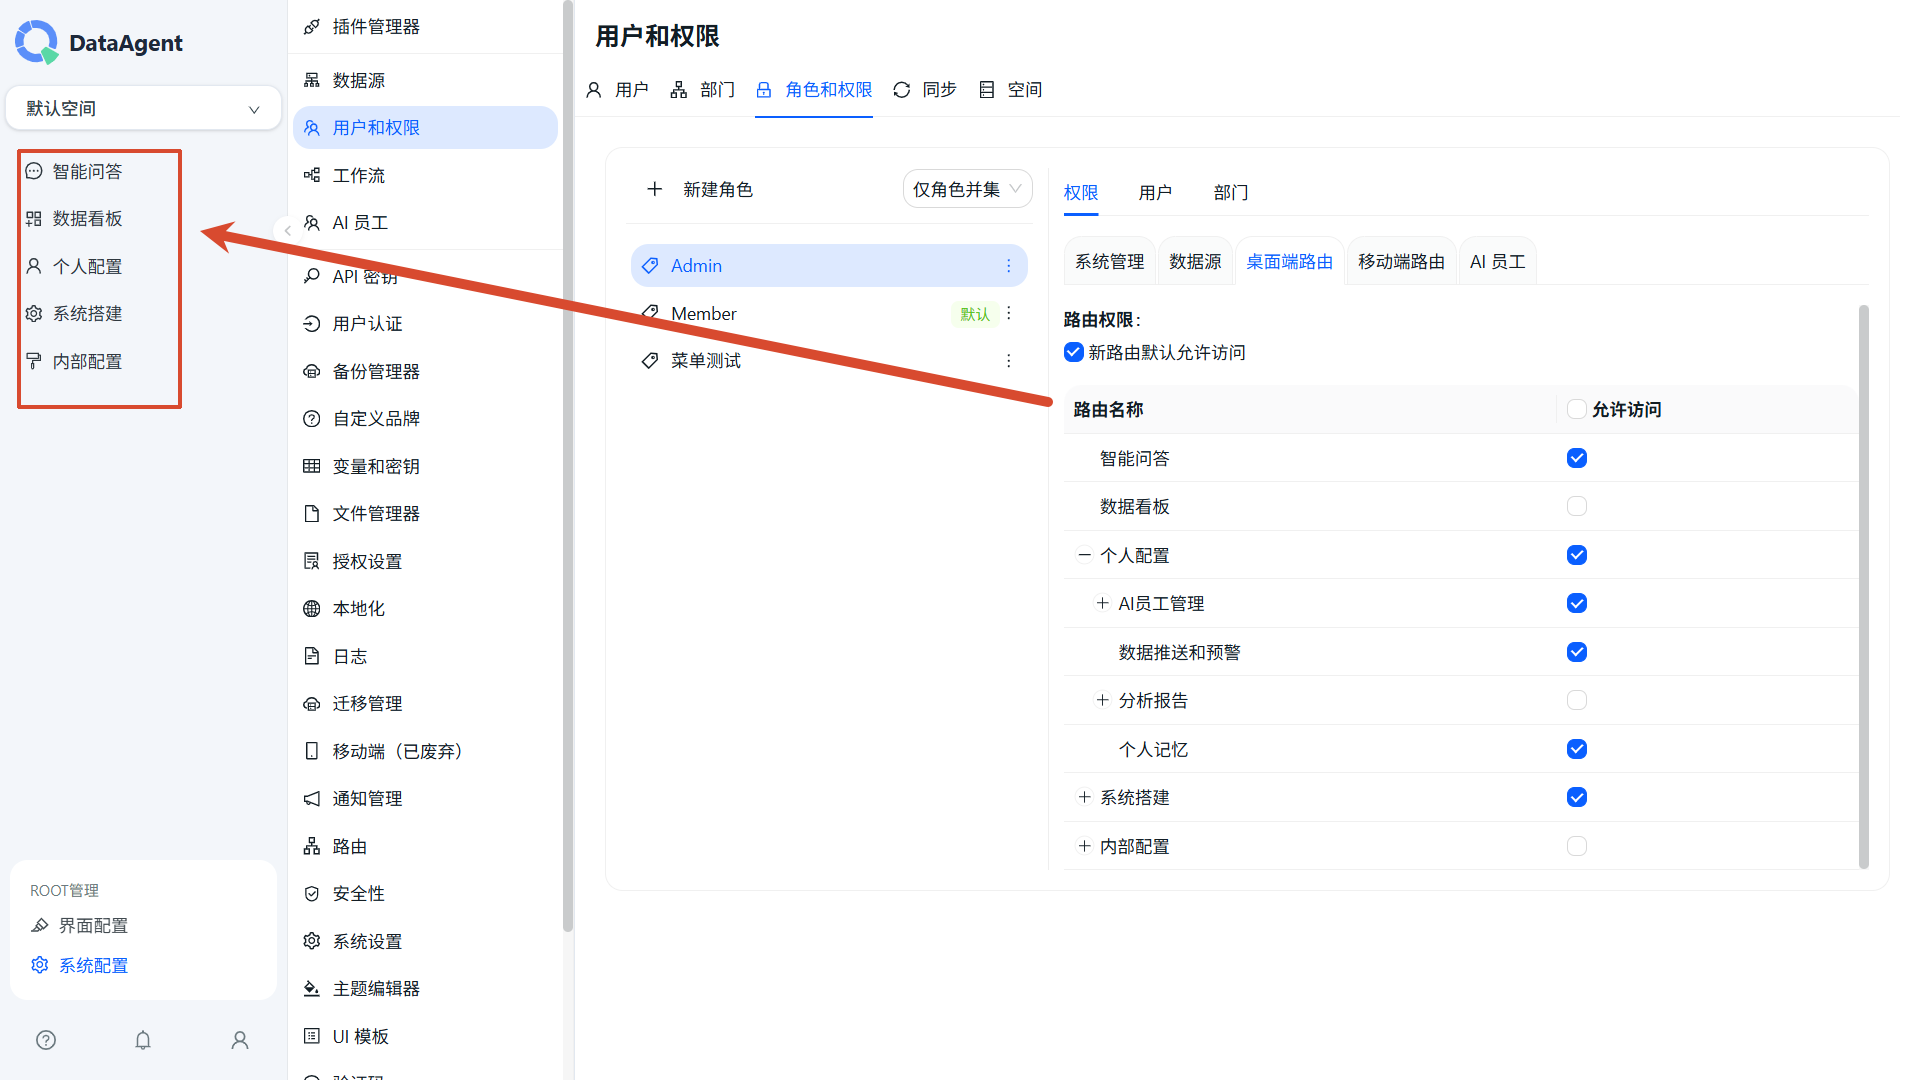Select the Member role
The width and height of the screenshot is (1920, 1080).
point(829,313)
